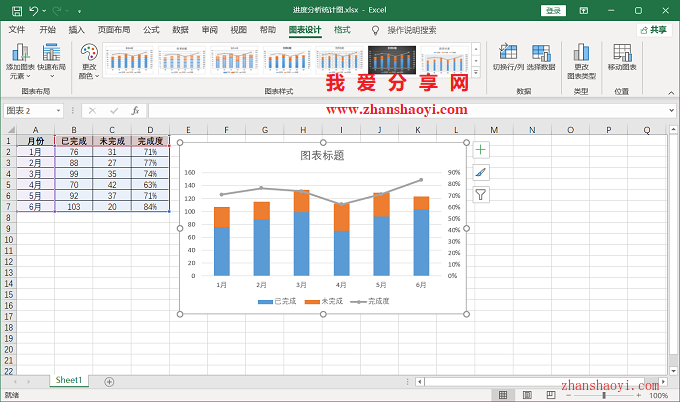Click 更改图表类型 icon

581,61
